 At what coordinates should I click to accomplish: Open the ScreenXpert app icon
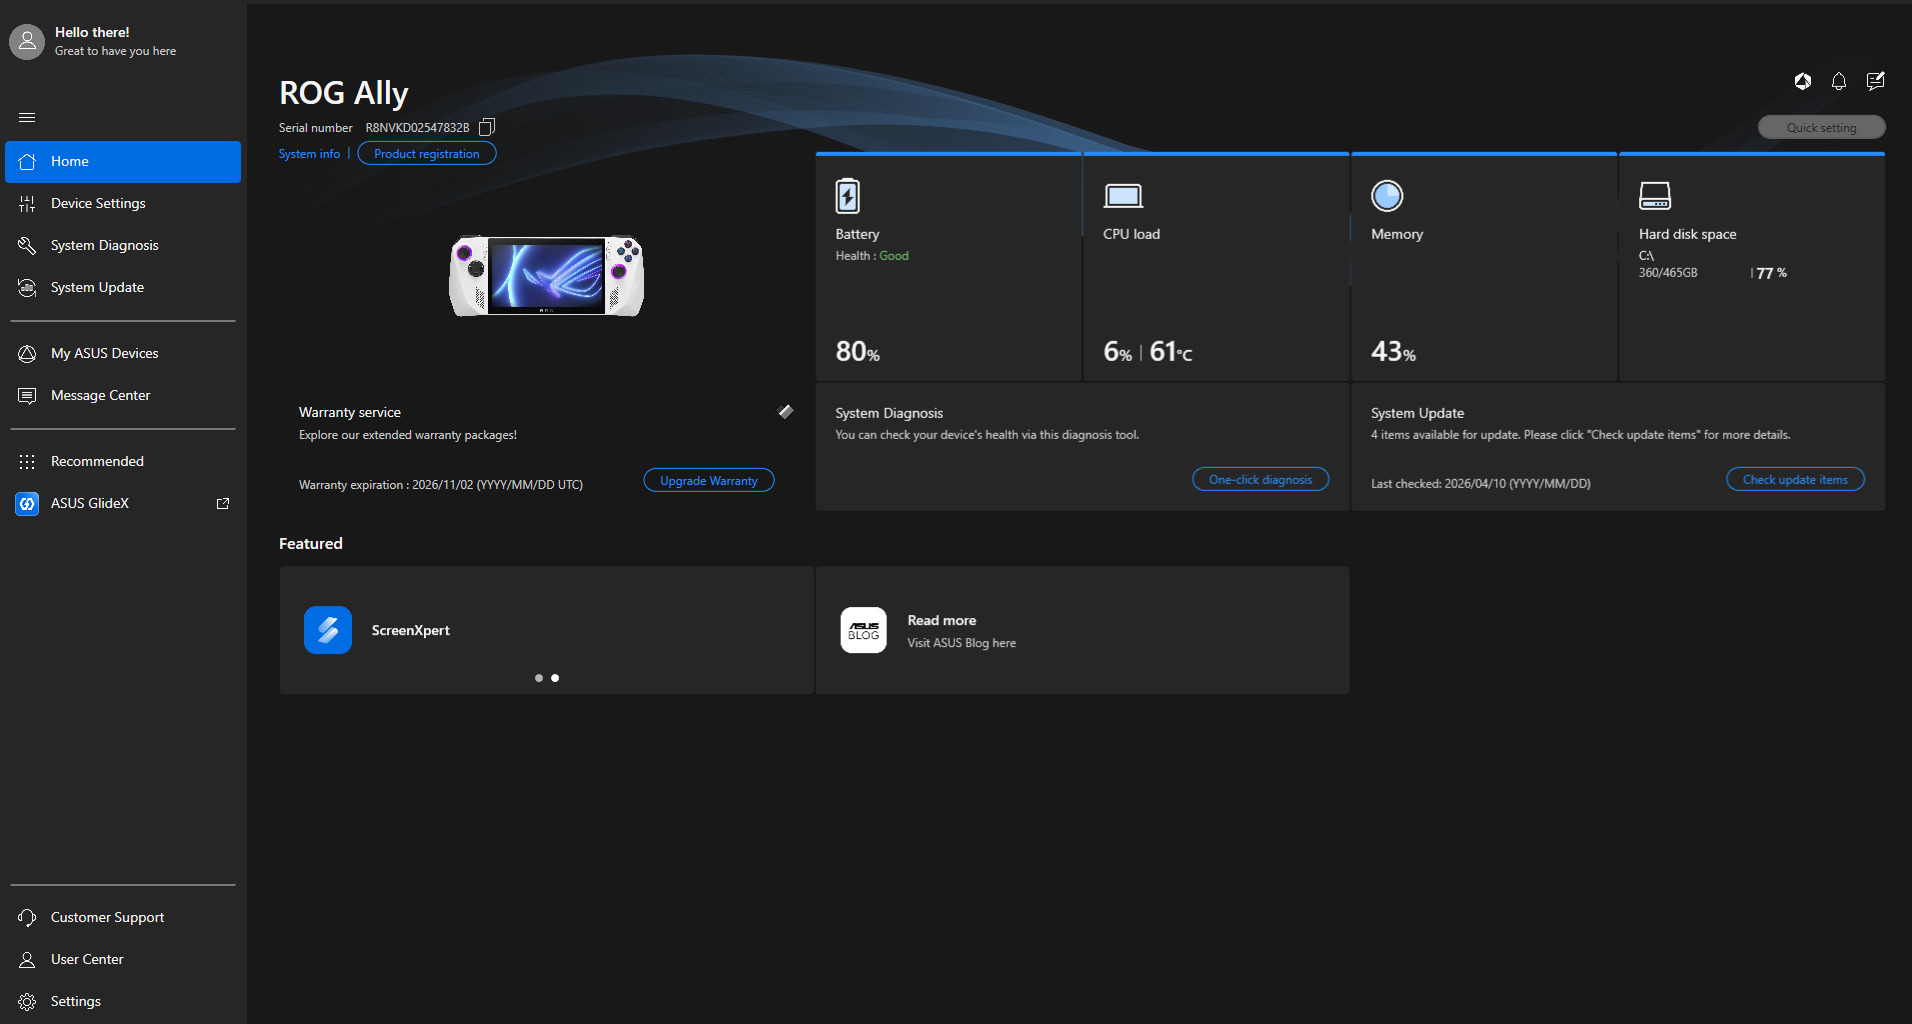coord(328,630)
